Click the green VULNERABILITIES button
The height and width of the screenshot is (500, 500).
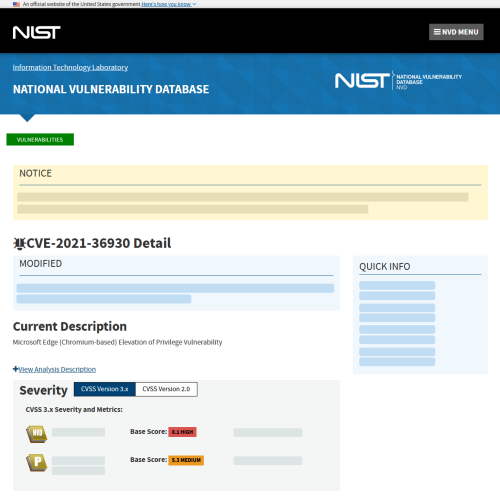pyautogui.click(x=40, y=139)
